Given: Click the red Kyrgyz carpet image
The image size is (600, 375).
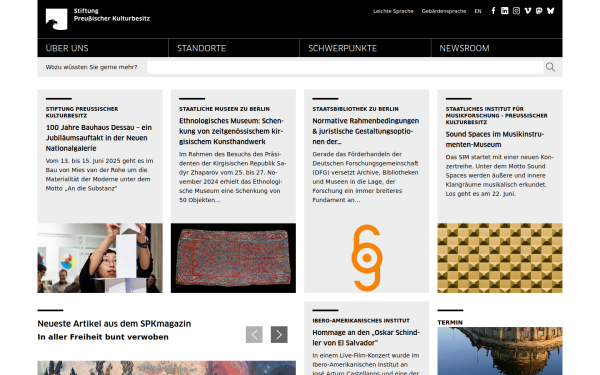Looking at the screenshot, I should tap(233, 258).
